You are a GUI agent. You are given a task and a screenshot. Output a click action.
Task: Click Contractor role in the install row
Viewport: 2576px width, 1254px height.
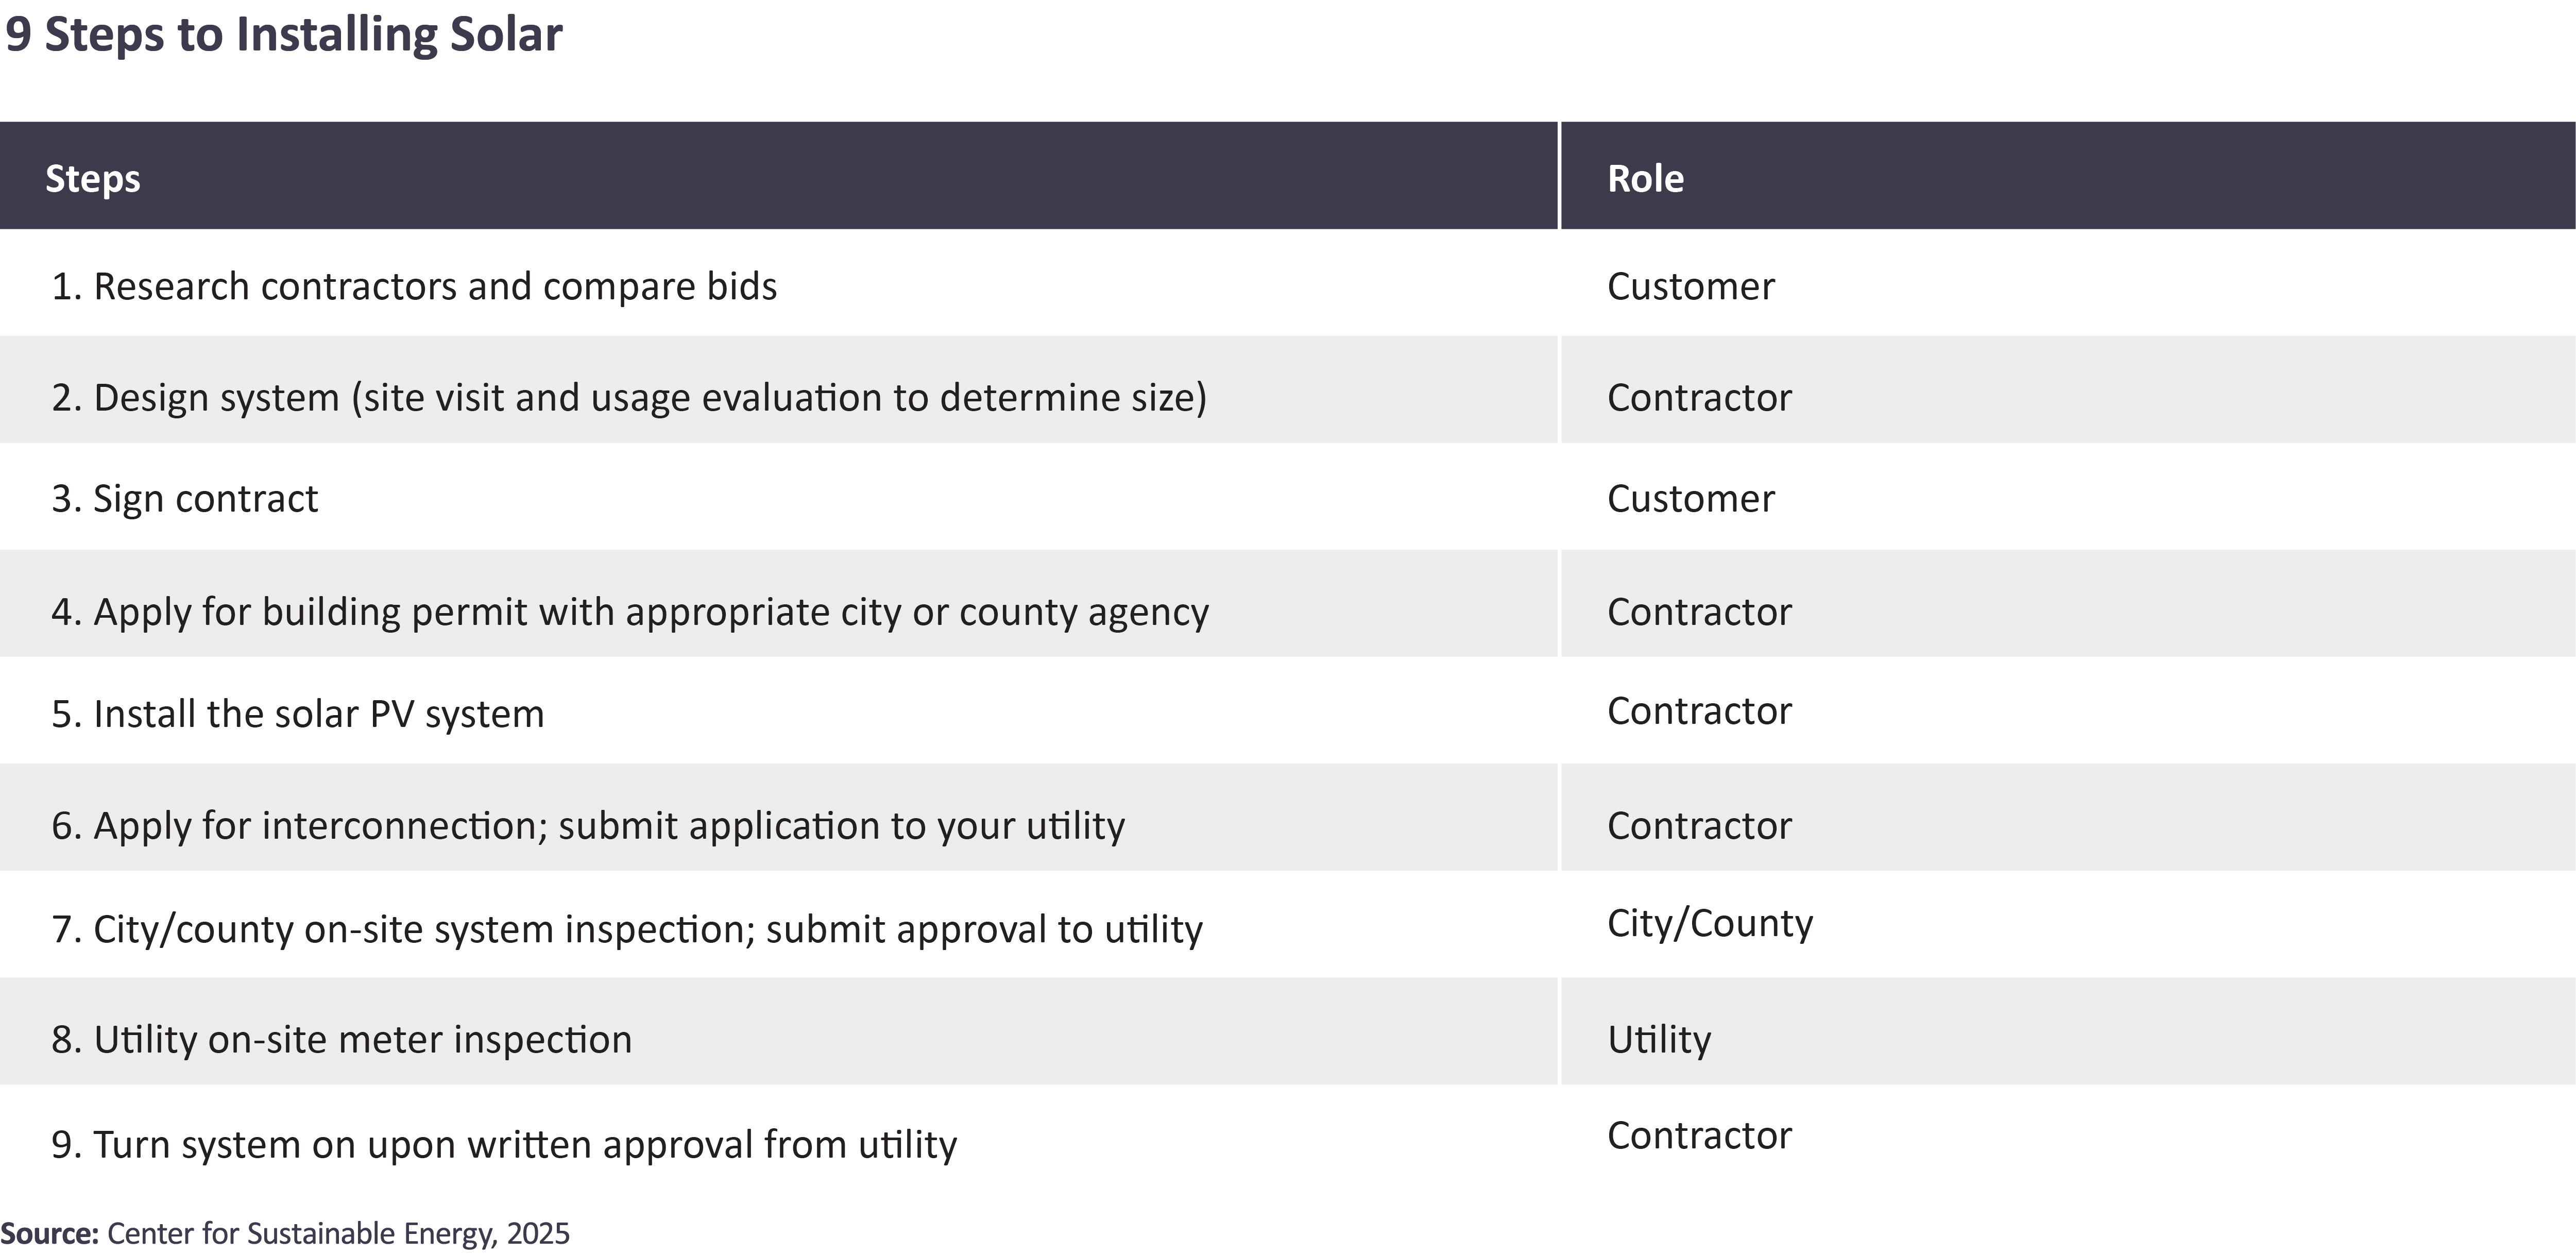[x=1699, y=711]
